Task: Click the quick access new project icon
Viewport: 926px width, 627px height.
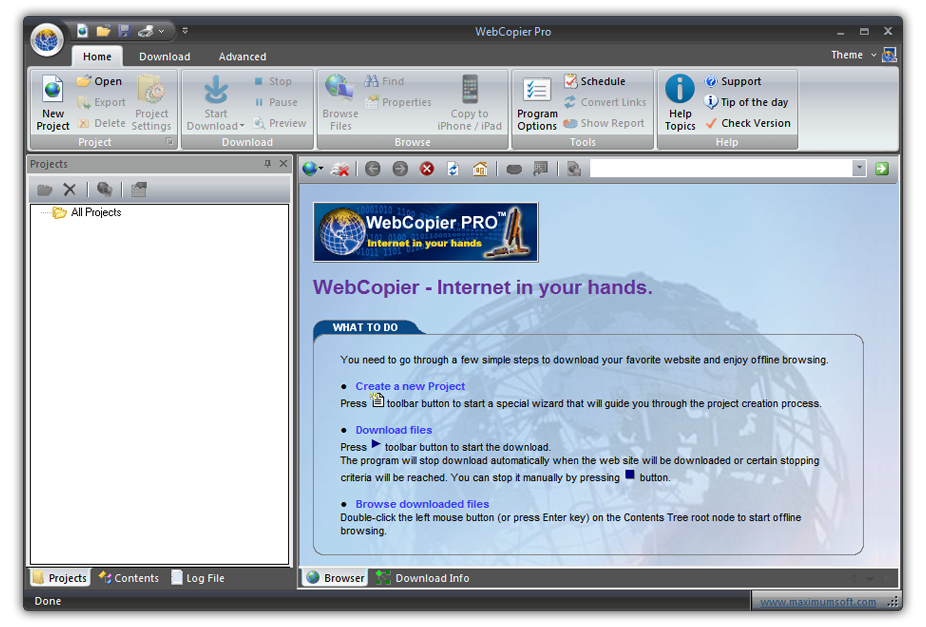Action: 83,30
